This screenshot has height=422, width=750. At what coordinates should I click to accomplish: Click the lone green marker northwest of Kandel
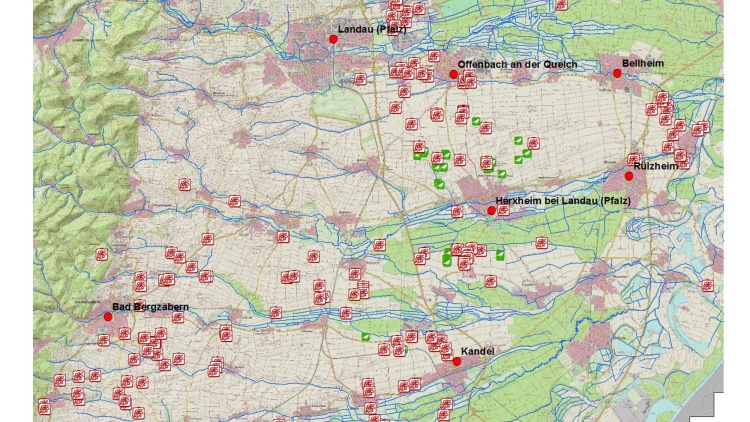click(x=365, y=337)
